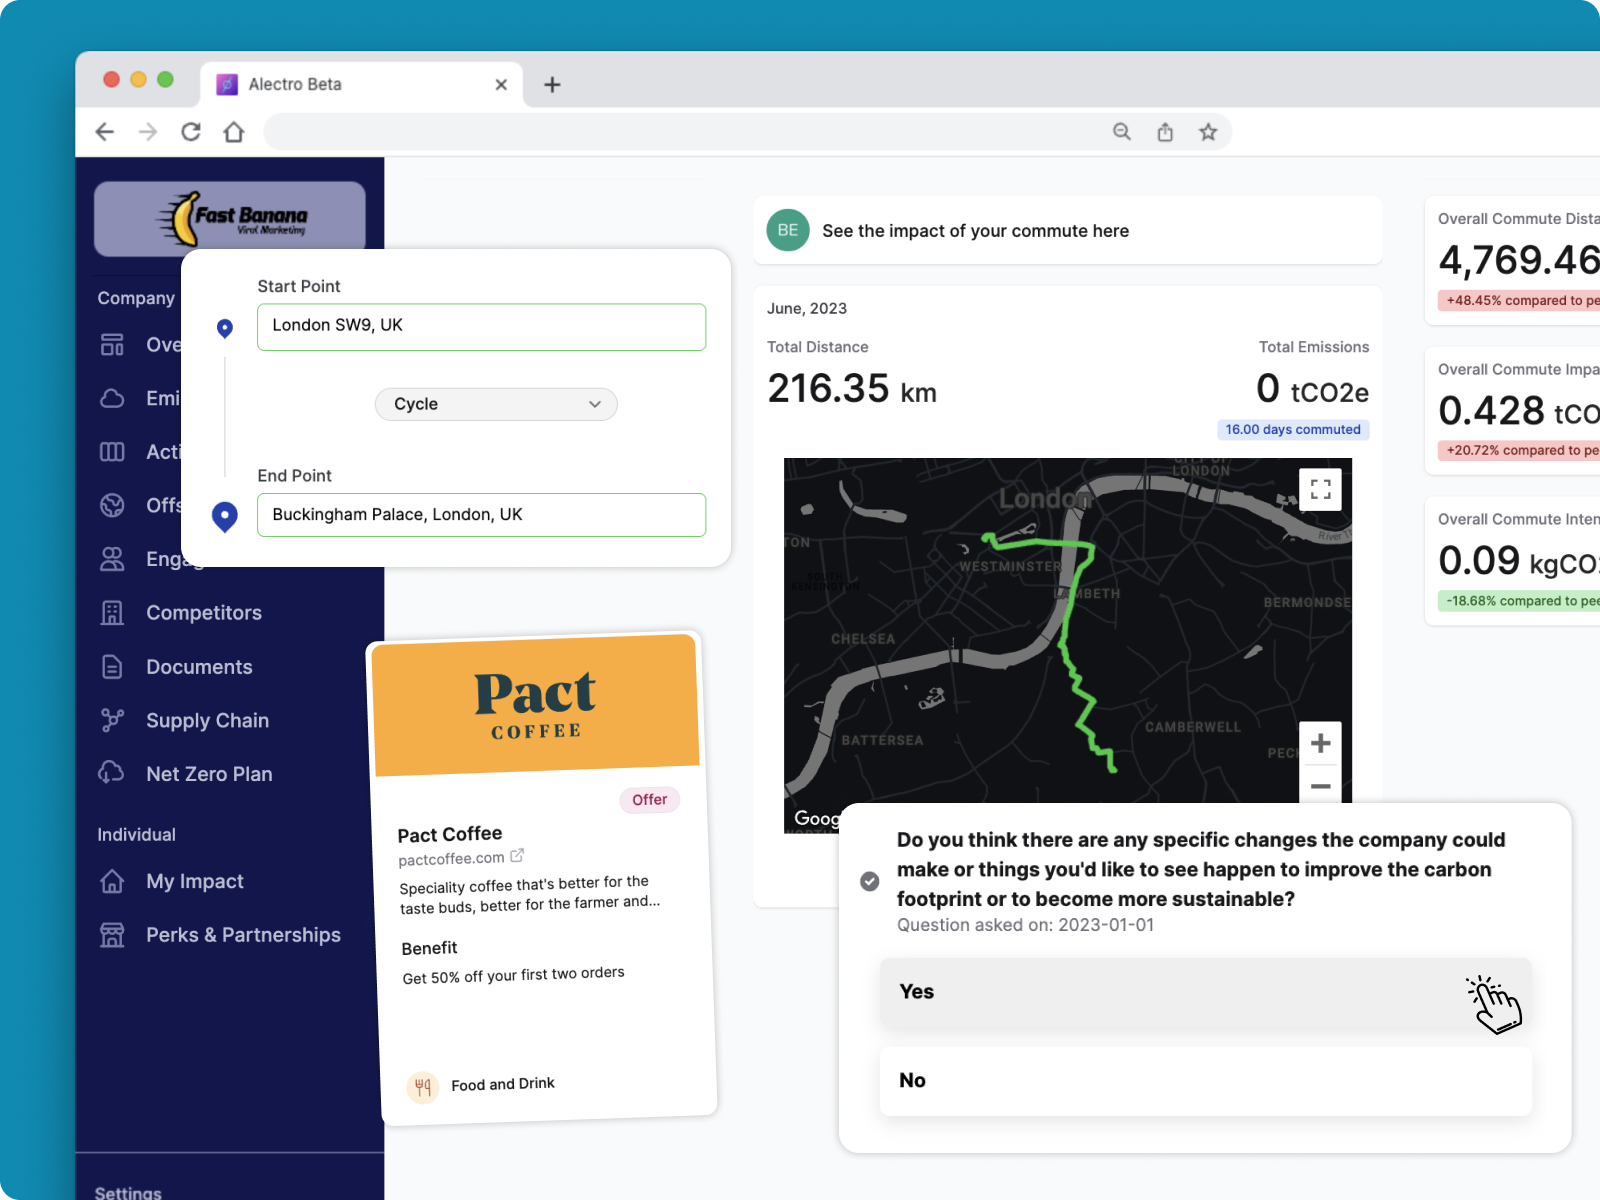The height and width of the screenshot is (1200, 1600).
Task: Click the -18.68% compared badge
Action: coord(1520,601)
